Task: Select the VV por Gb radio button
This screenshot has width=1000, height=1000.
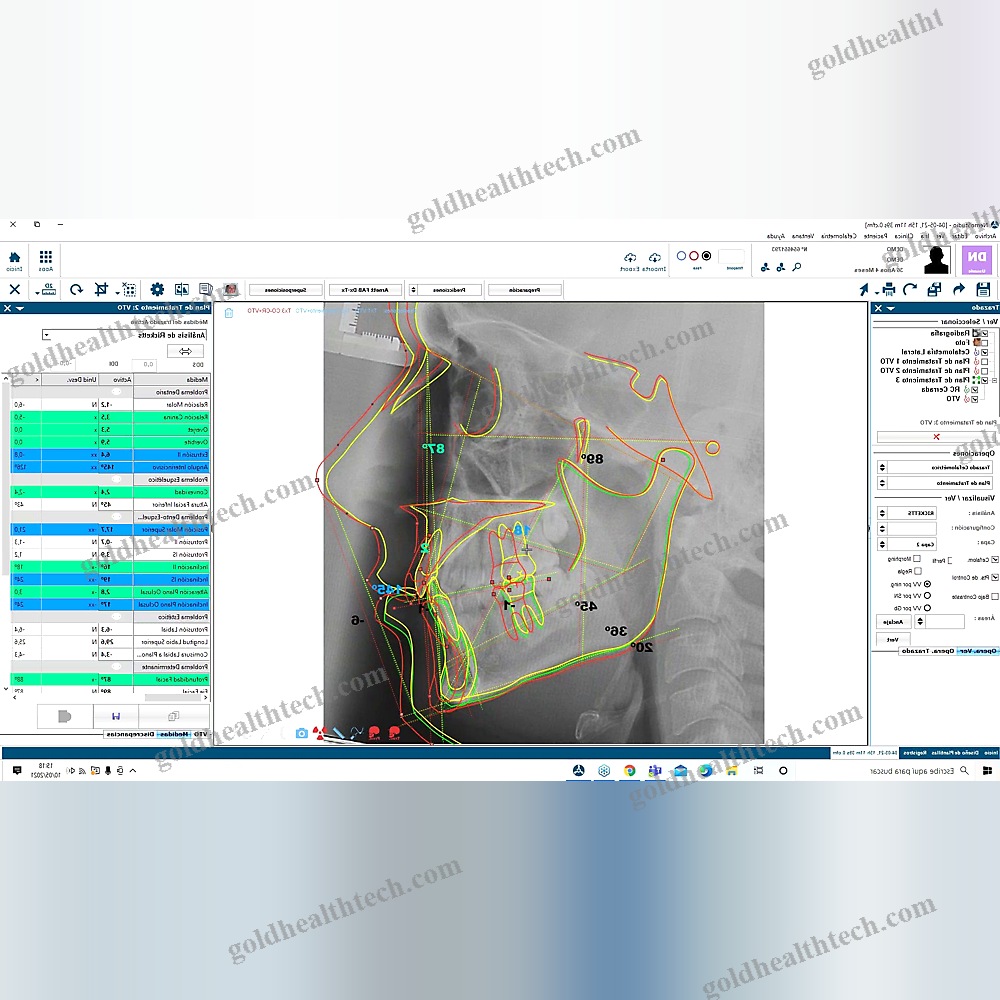Action: (x=927, y=608)
